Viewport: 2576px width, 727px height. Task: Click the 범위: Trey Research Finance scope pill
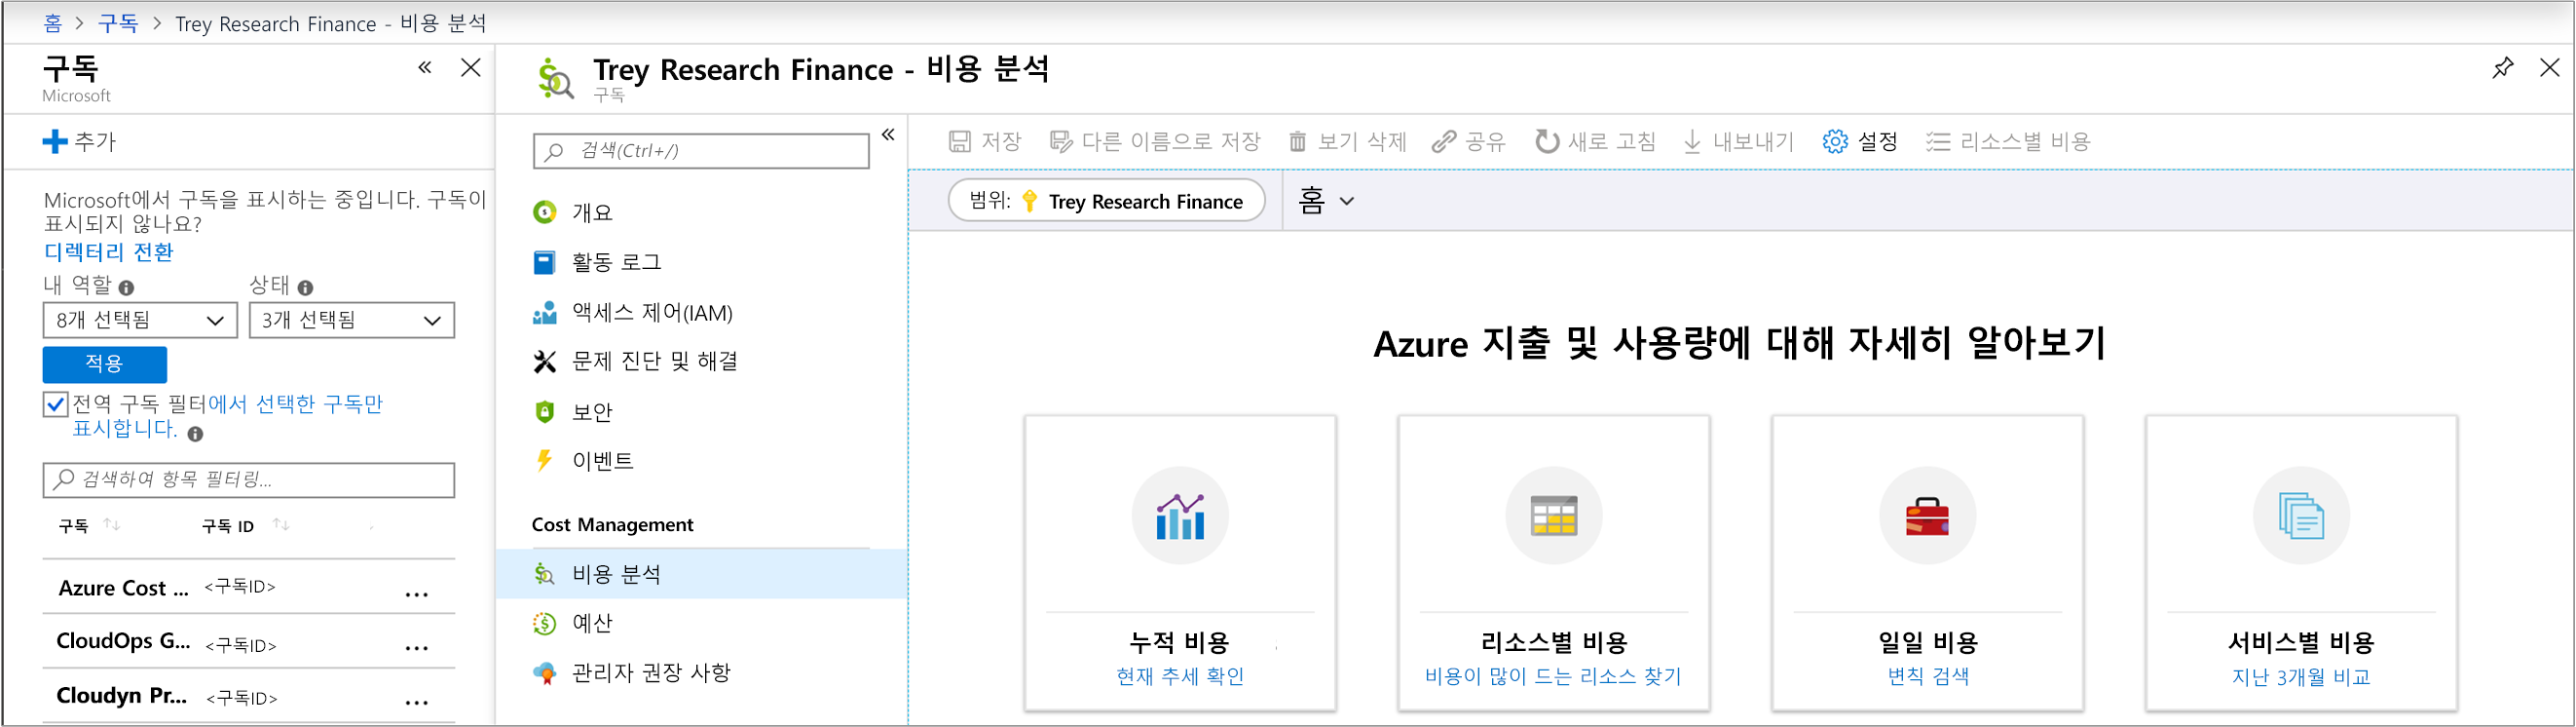click(x=1106, y=201)
